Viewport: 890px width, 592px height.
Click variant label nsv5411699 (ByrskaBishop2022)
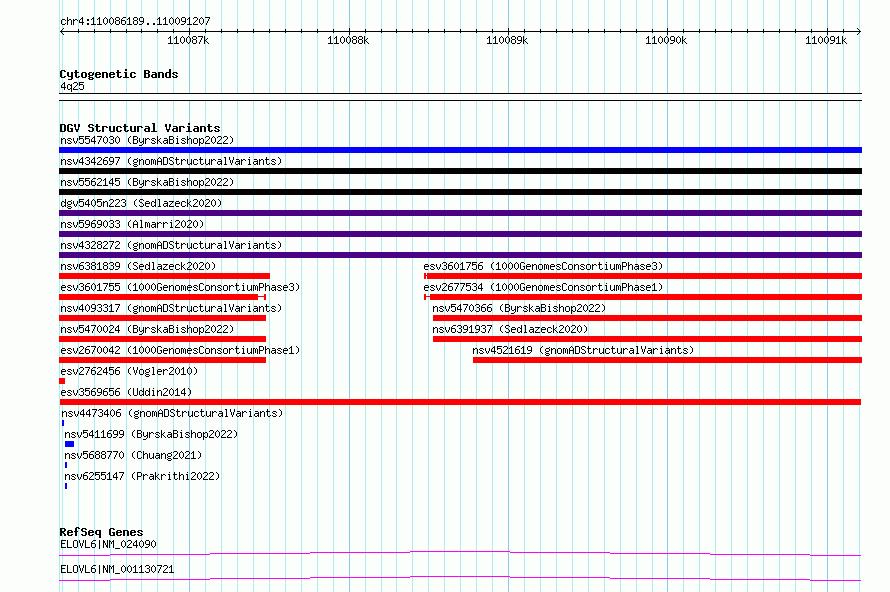pos(151,434)
